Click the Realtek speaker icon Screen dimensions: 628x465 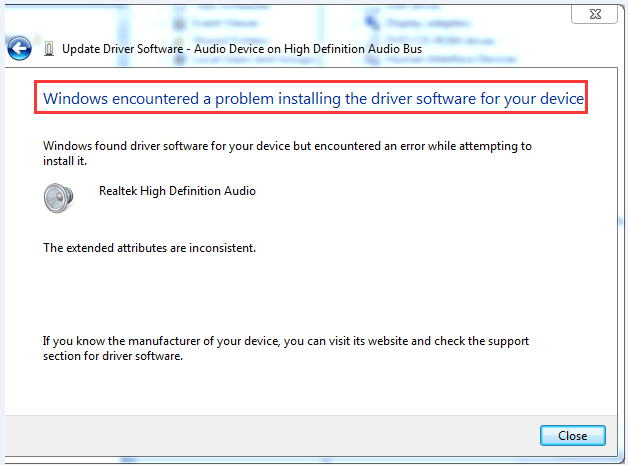click(59, 197)
